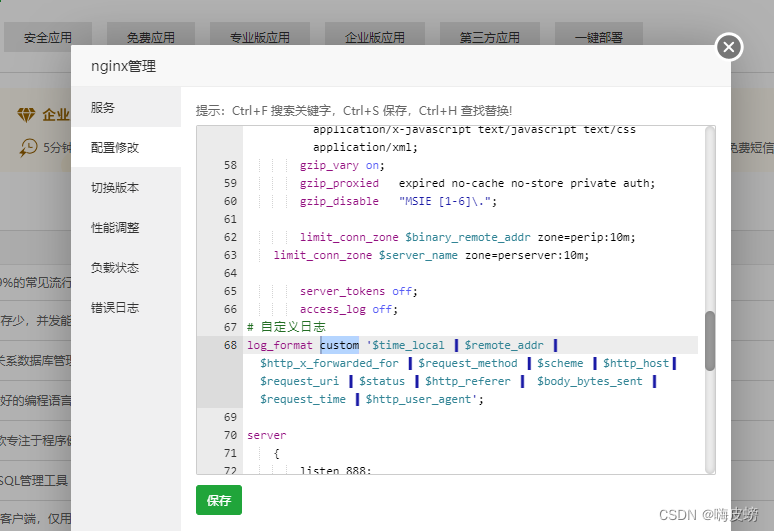Click line number 62 in gutter
The width and height of the screenshot is (774, 531).
pyautogui.click(x=231, y=237)
